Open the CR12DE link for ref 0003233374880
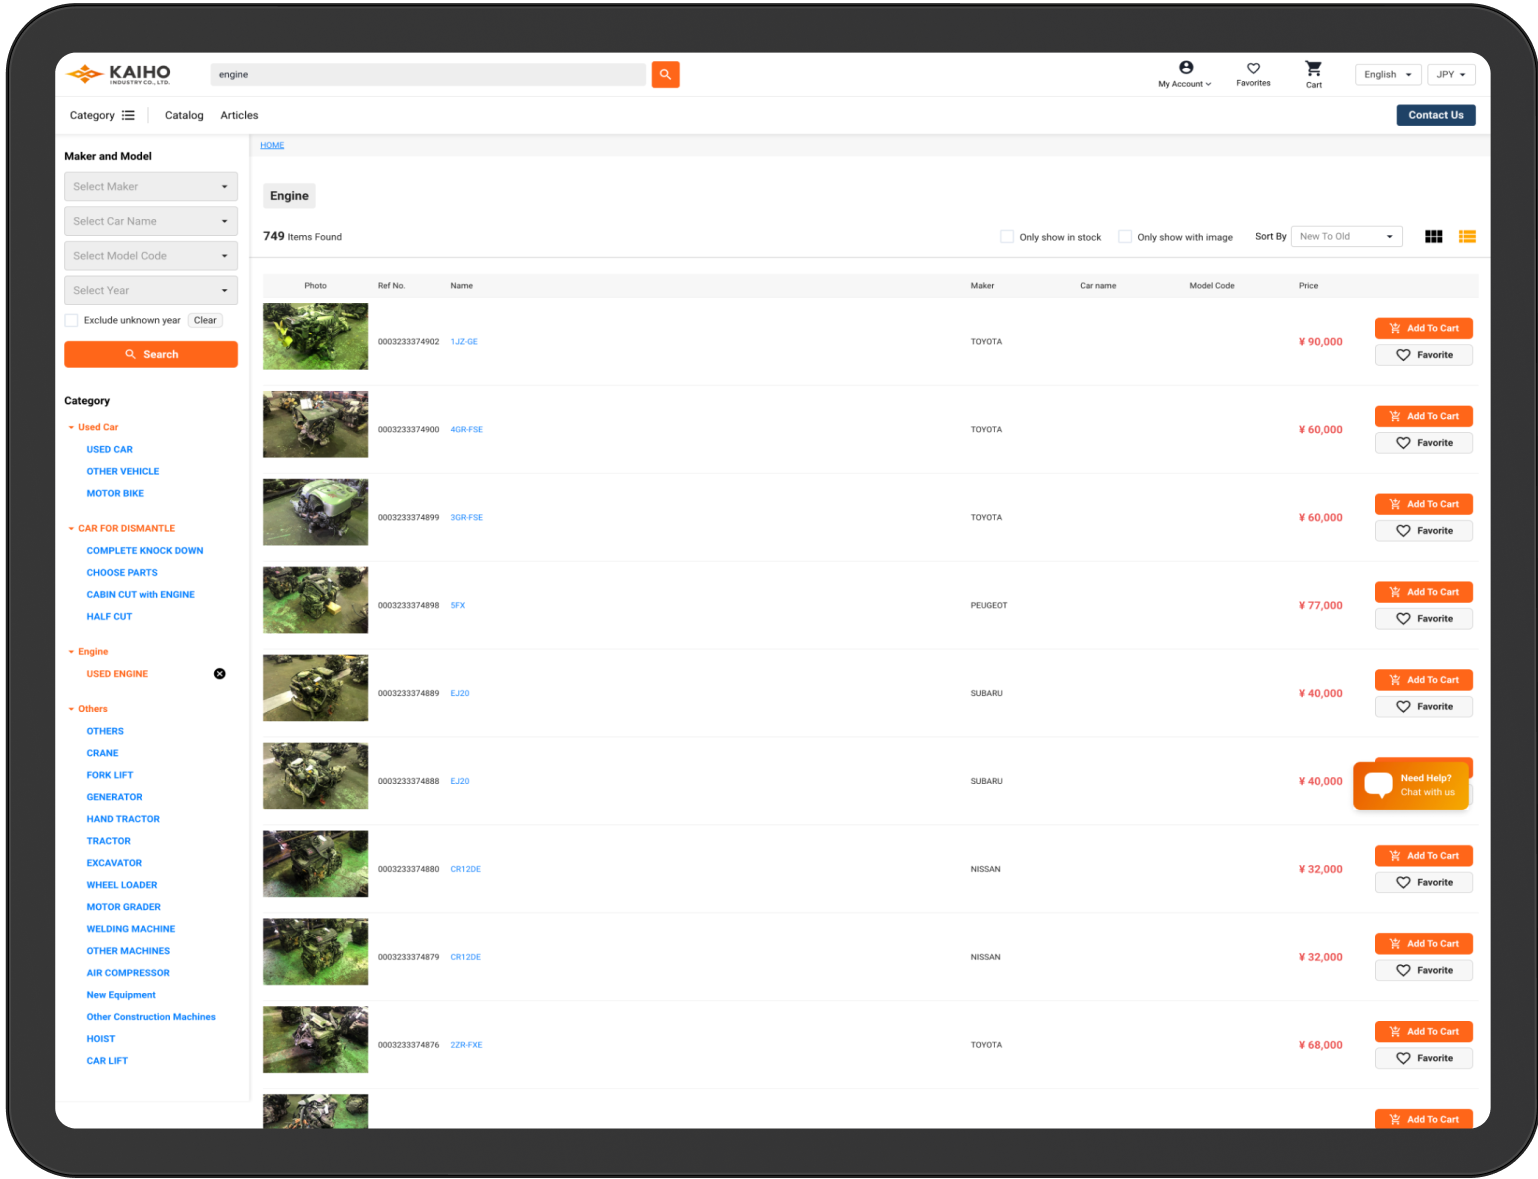1538x1179 pixels. point(466,870)
